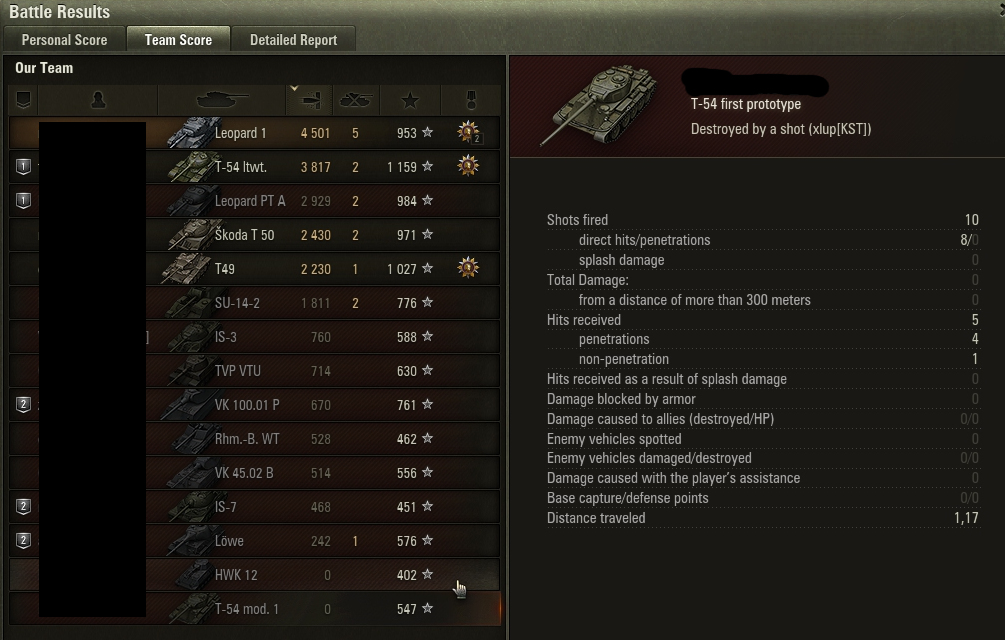The width and height of the screenshot is (1005, 640).
Task: Click VK 100.01 P platoon 2 badge
Action: click(x=24, y=405)
